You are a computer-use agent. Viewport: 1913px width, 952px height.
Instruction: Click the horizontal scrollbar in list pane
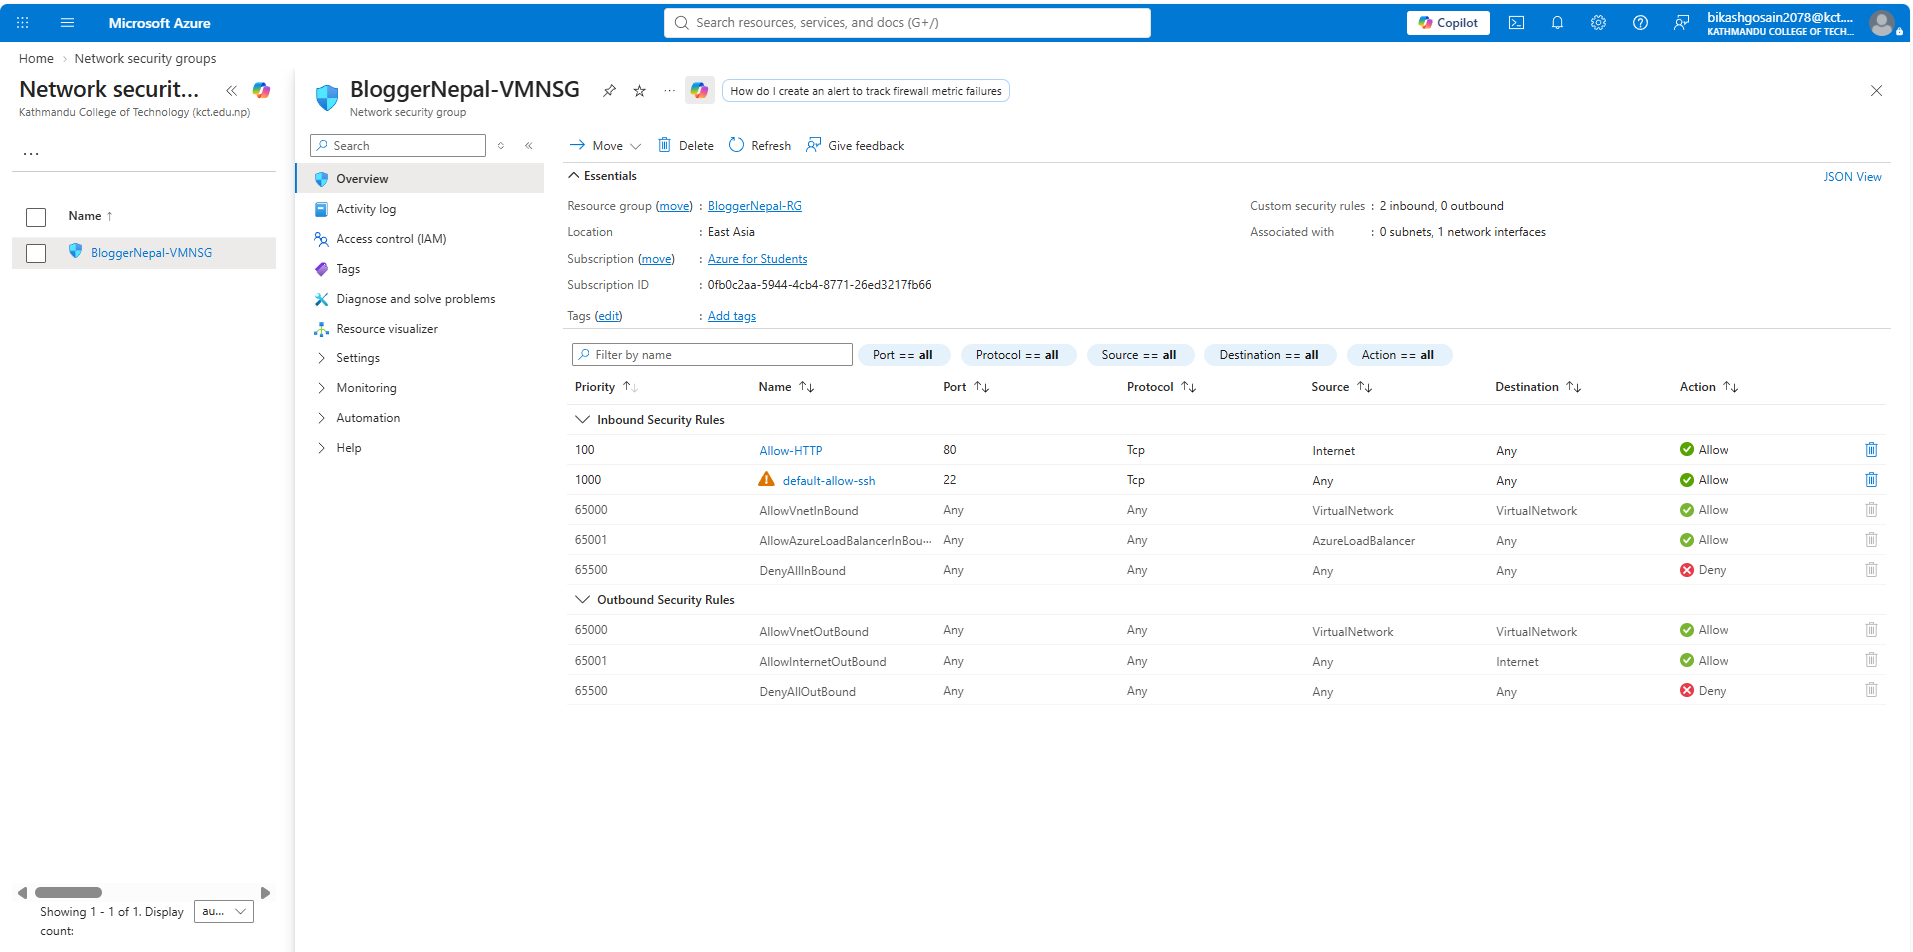[x=69, y=893]
